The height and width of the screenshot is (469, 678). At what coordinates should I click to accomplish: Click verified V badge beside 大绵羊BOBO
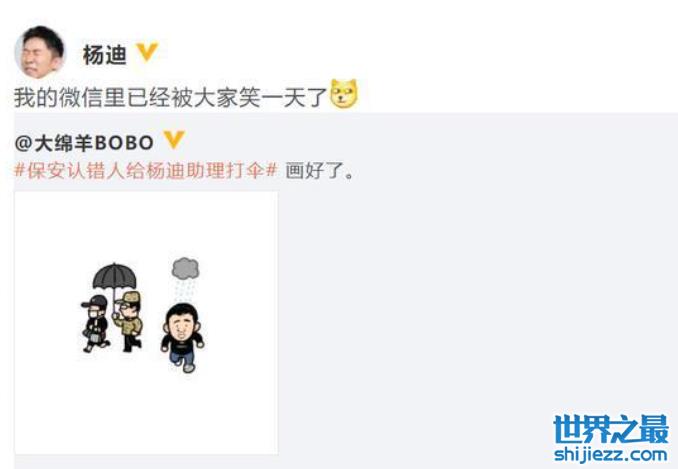tap(174, 140)
